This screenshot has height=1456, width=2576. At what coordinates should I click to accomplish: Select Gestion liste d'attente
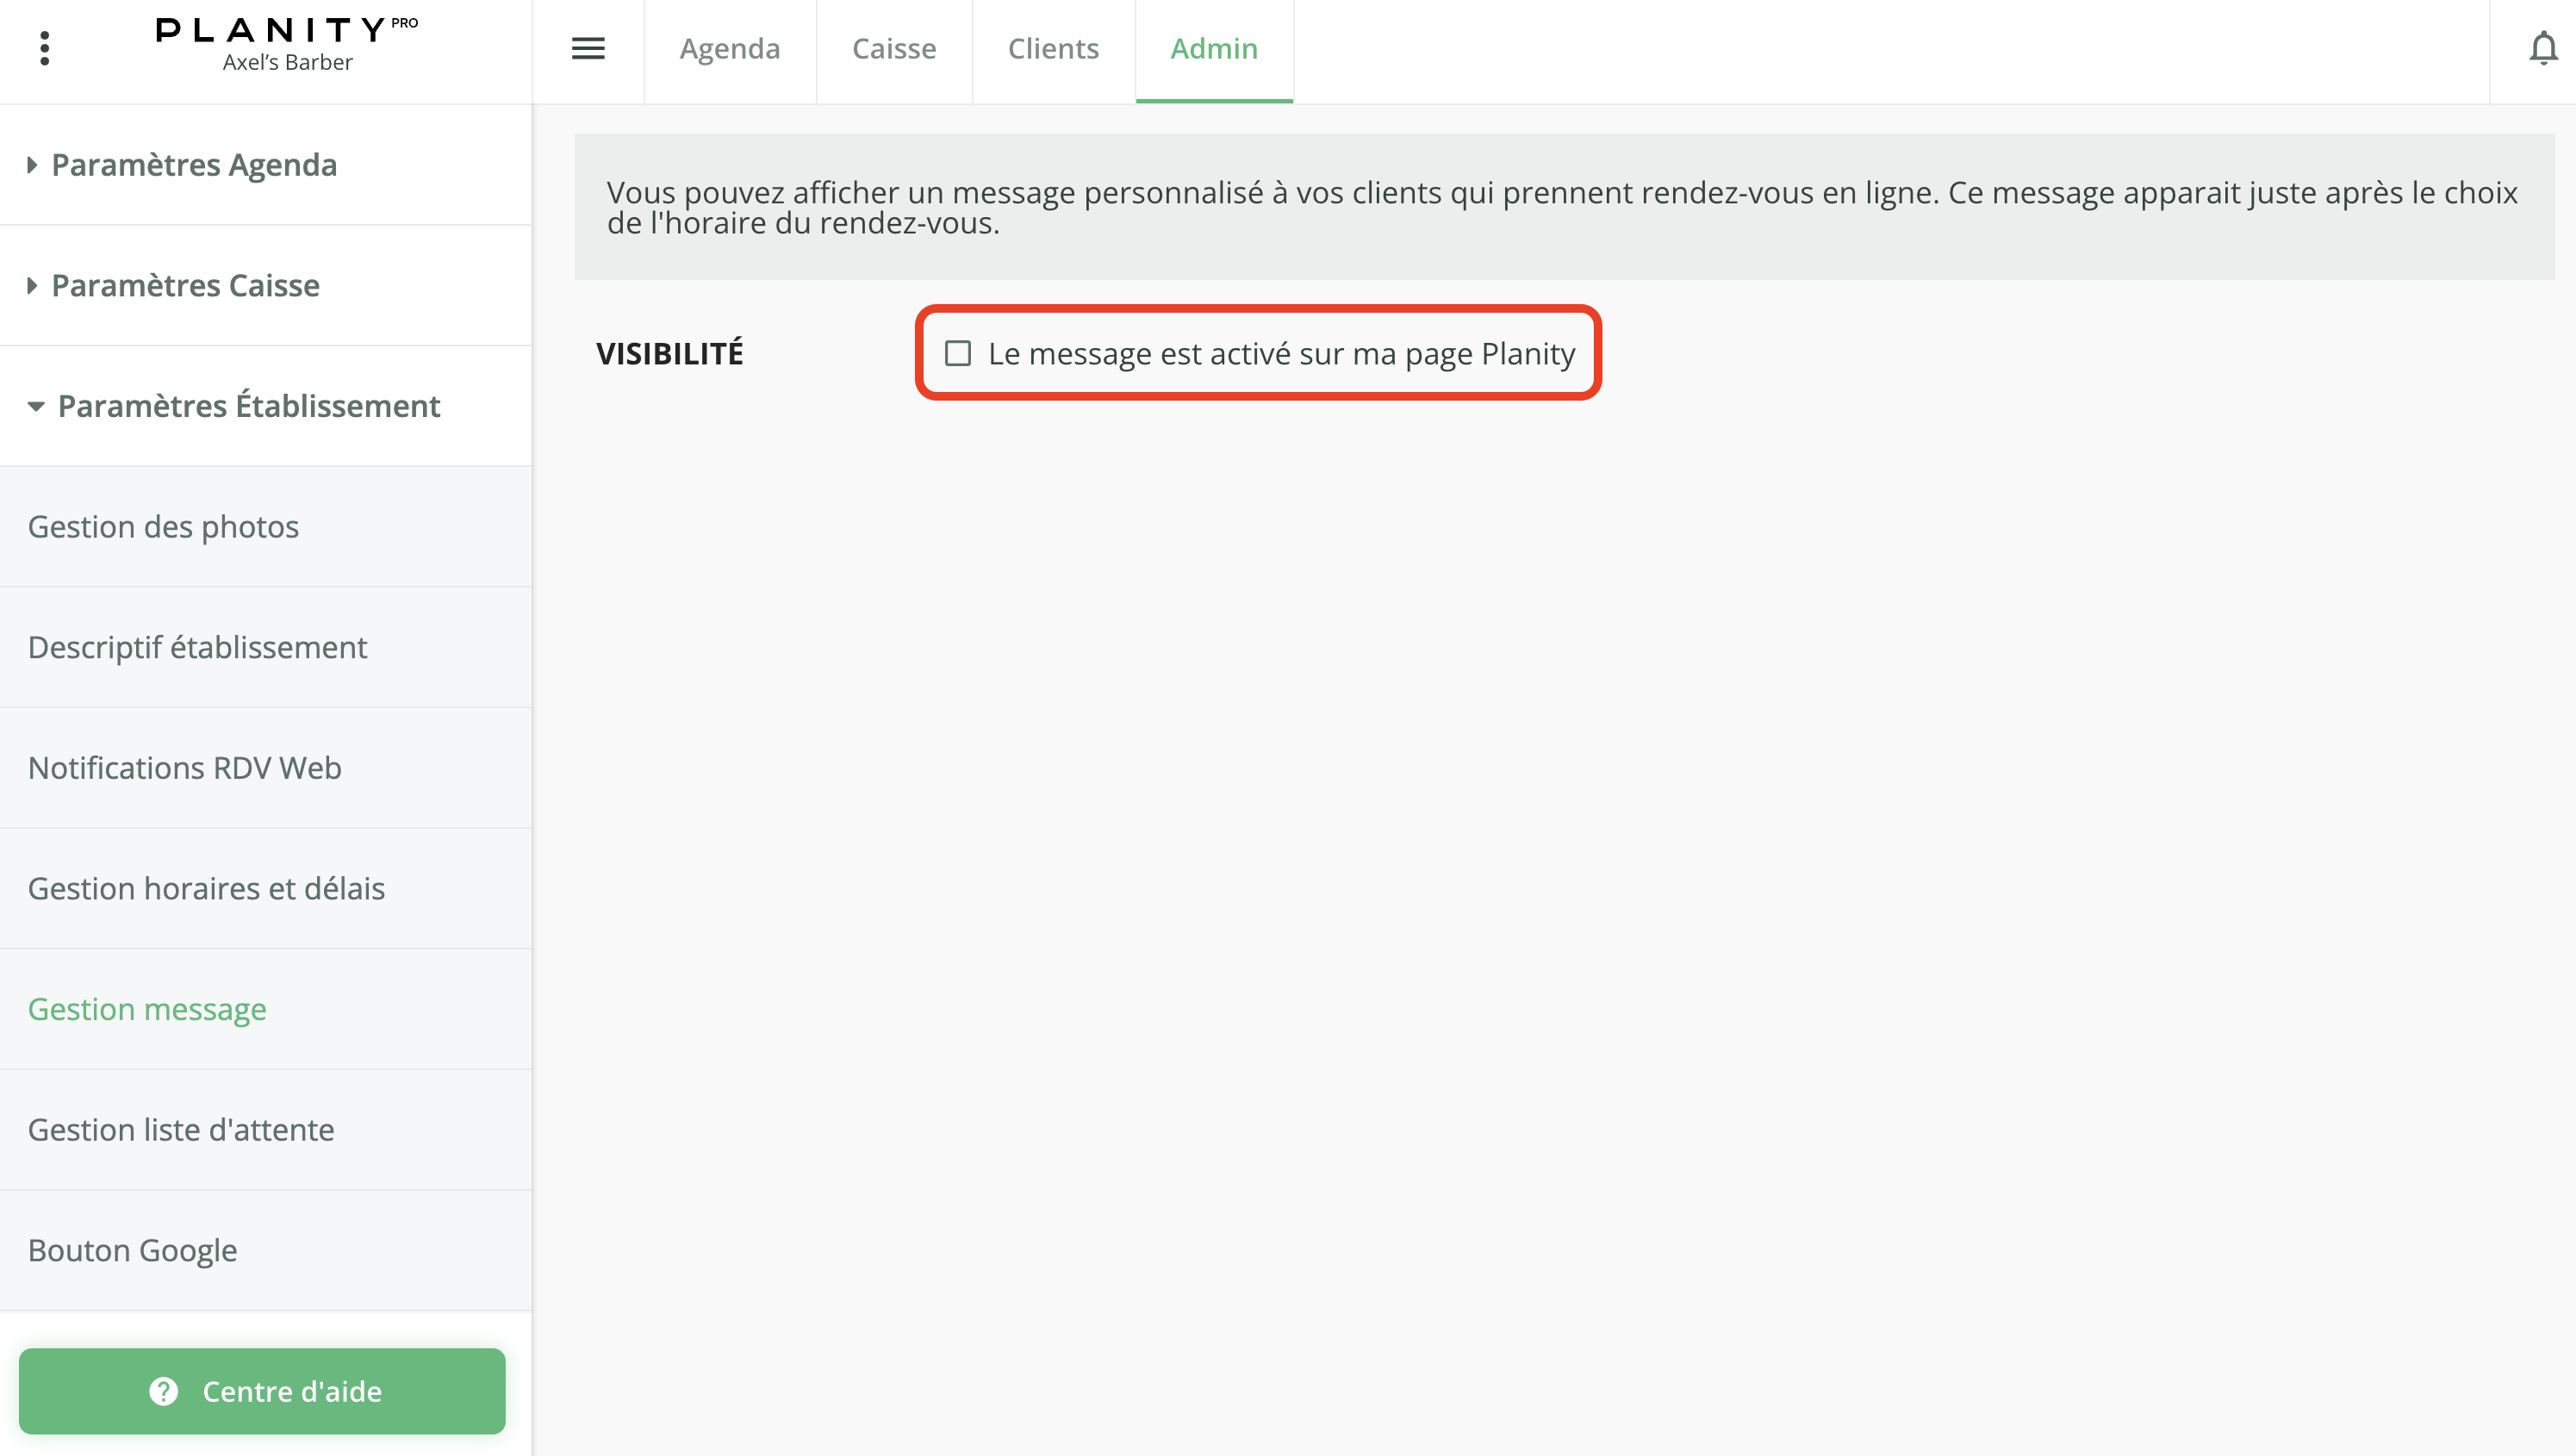181,1129
